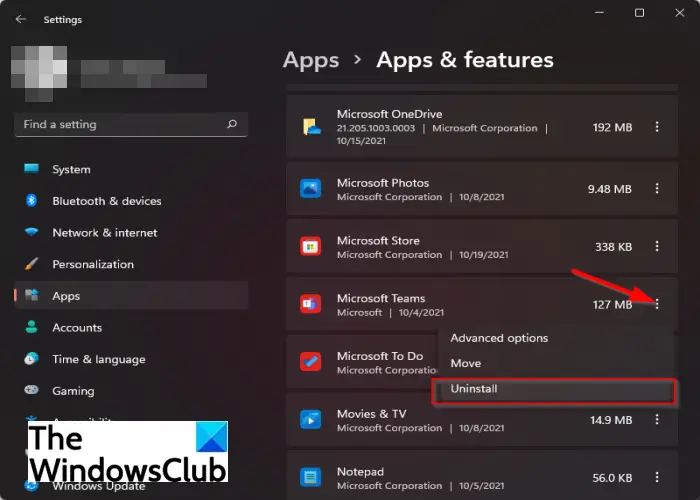Viewport: 700px width, 500px height.
Task: Click the Network wifi icon
Action: click(x=31, y=232)
